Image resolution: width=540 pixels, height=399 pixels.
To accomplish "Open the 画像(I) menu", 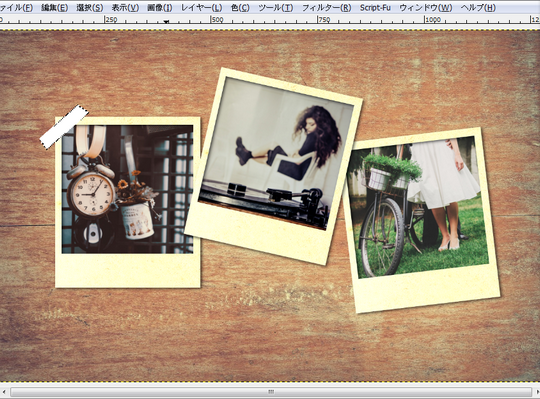I will tap(160, 8).
